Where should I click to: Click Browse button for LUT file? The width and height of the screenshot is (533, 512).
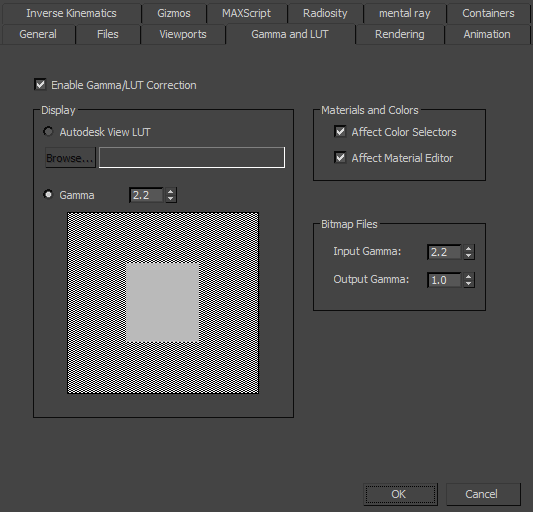pyautogui.click(x=70, y=158)
